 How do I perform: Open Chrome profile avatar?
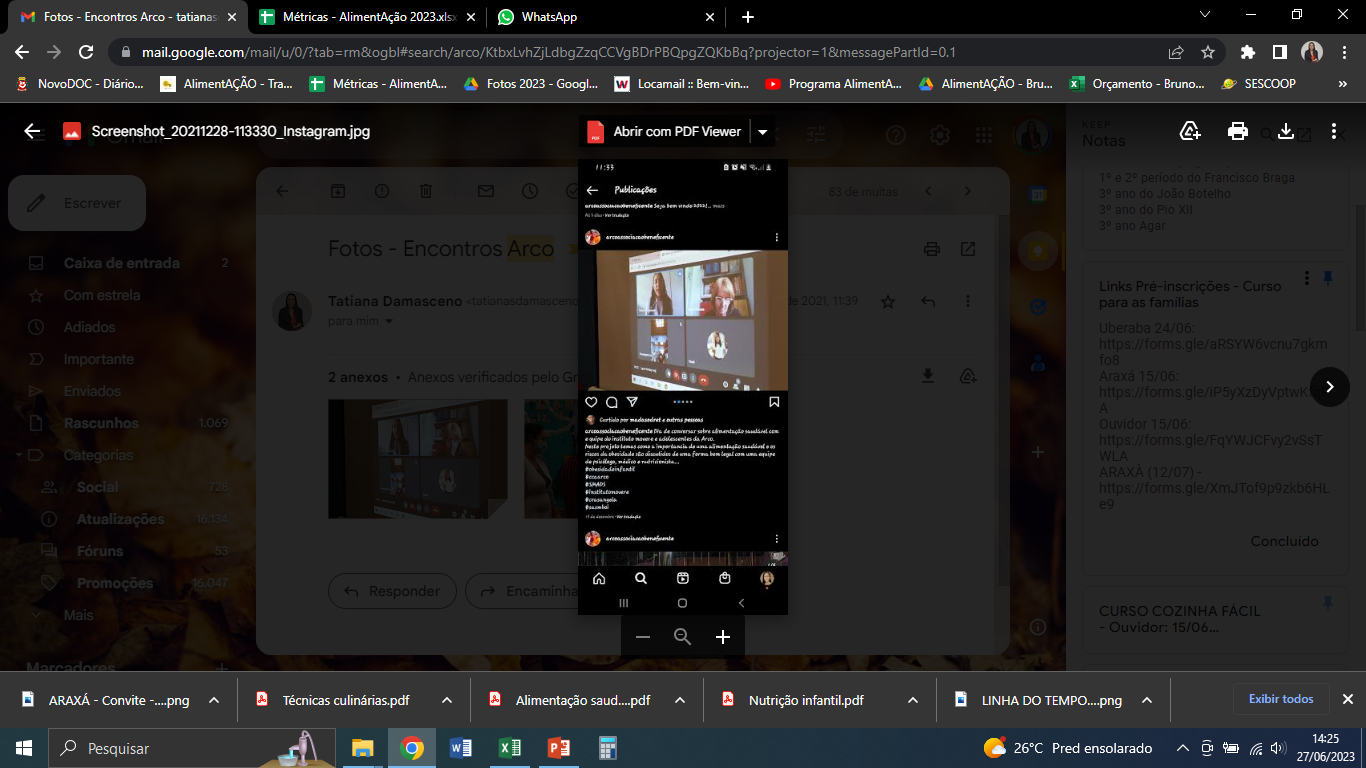tap(1312, 52)
